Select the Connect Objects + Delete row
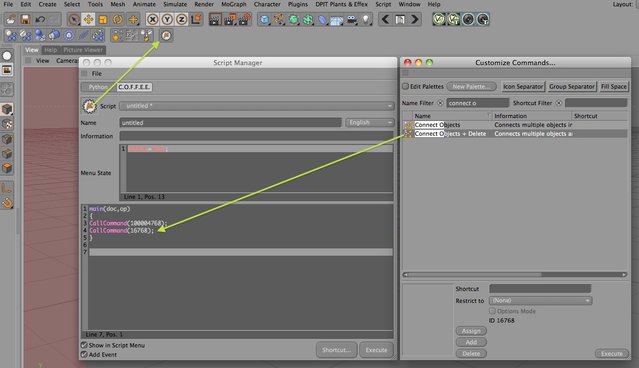This screenshot has height=368, width=639. tap(515, 134)
